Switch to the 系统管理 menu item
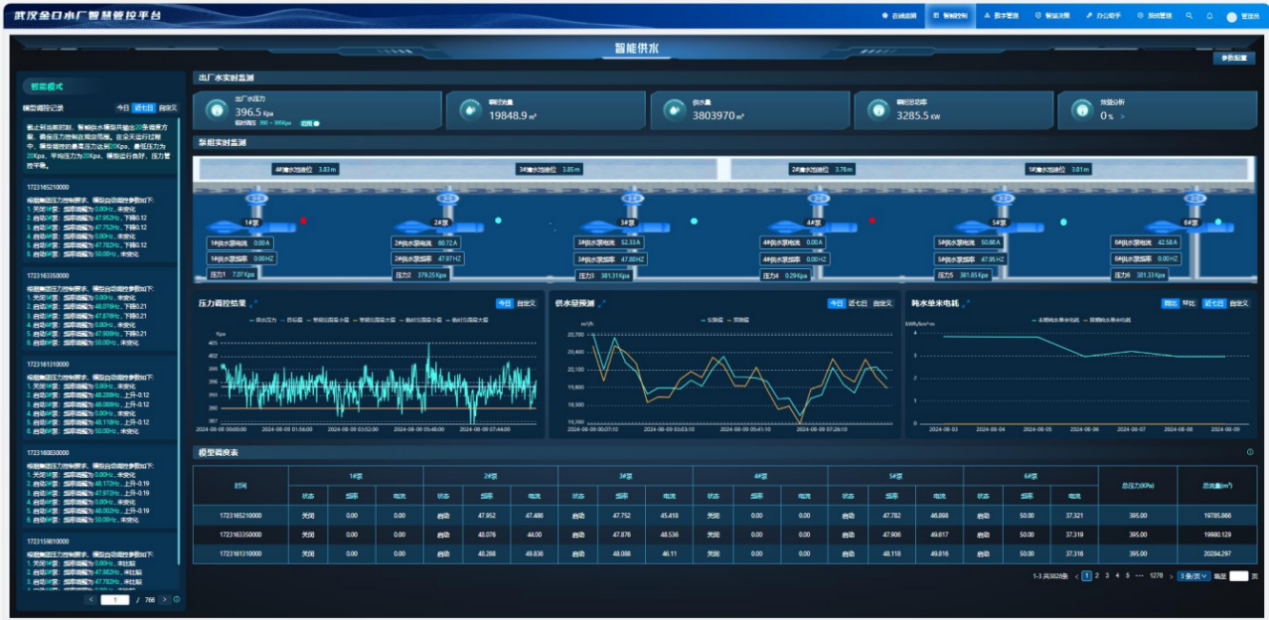This screenshot has height=620, width=1269. pyautogui.click(x=1151, y=16)
